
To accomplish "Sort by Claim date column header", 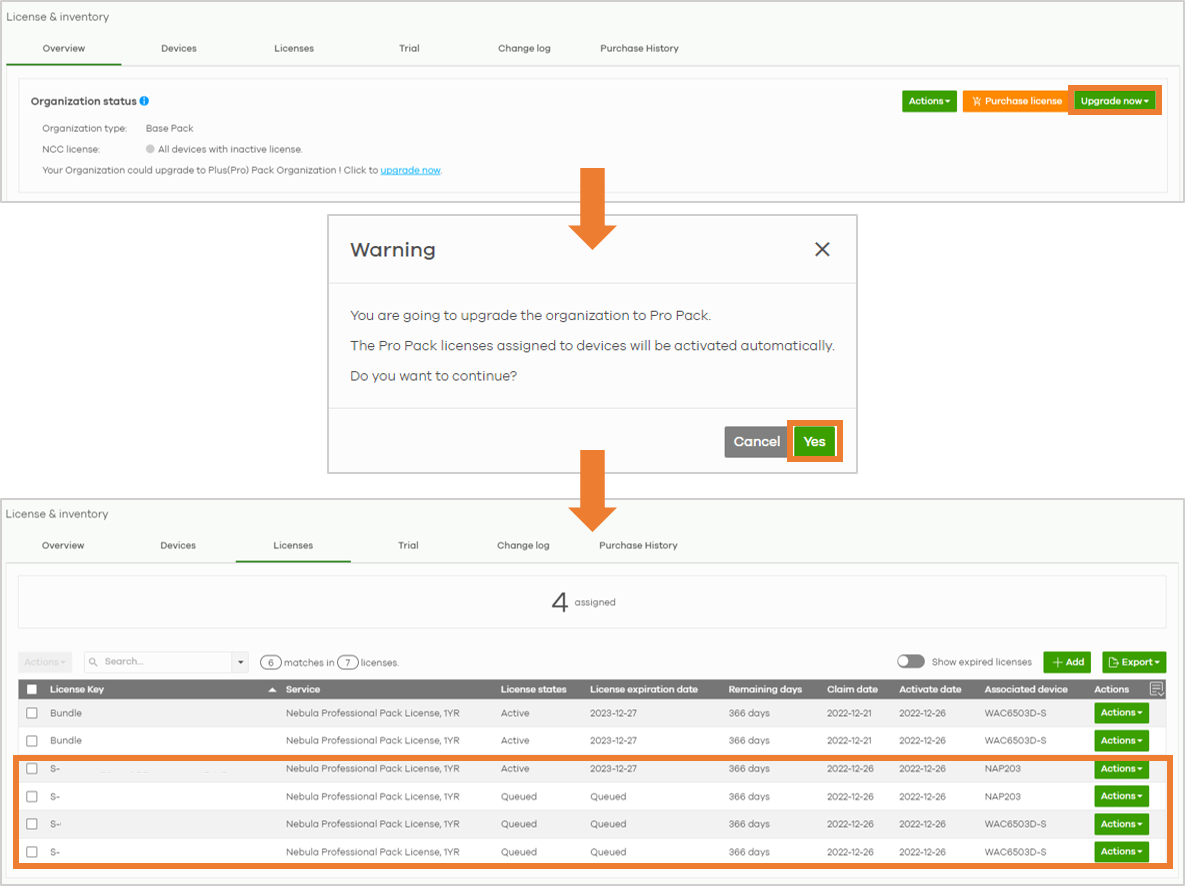I will (852, 689).
